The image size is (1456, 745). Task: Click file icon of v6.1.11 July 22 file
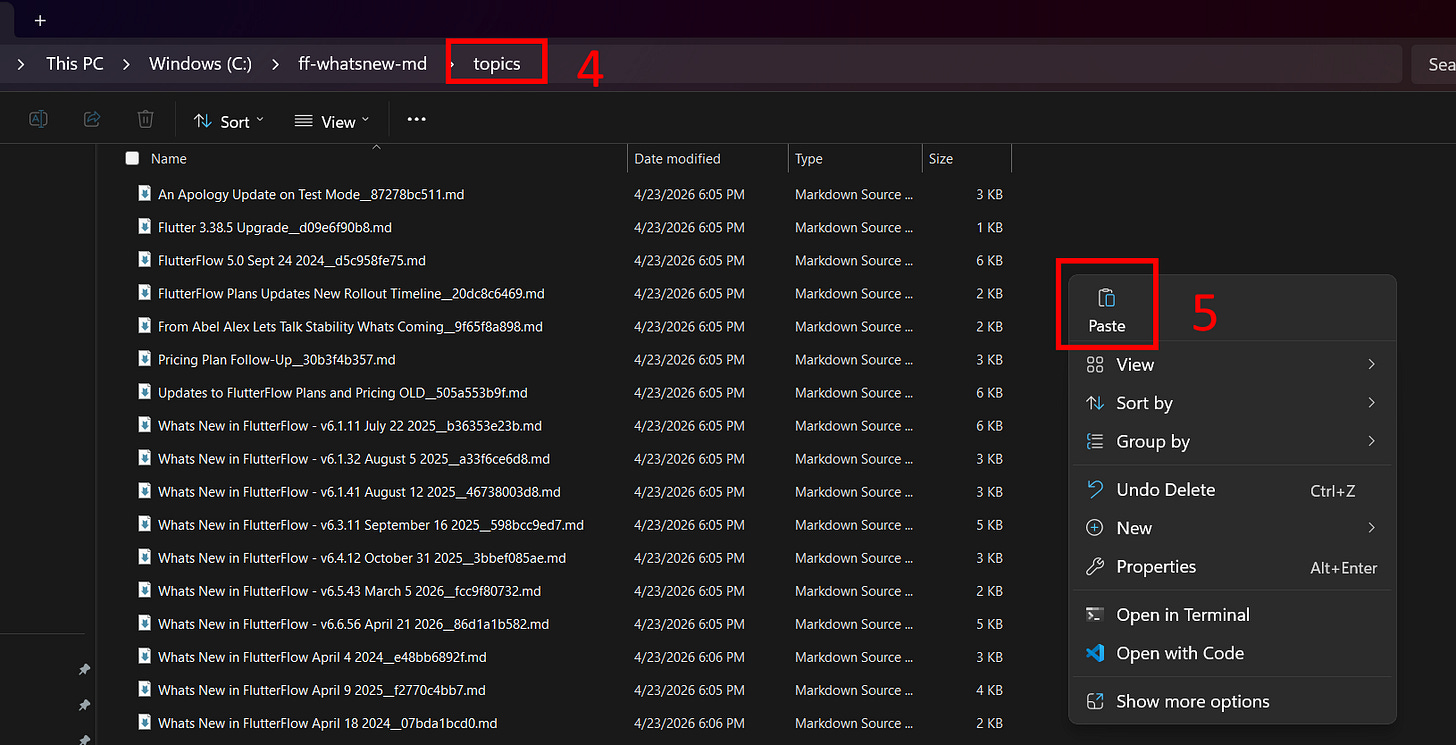coord(145,425)
